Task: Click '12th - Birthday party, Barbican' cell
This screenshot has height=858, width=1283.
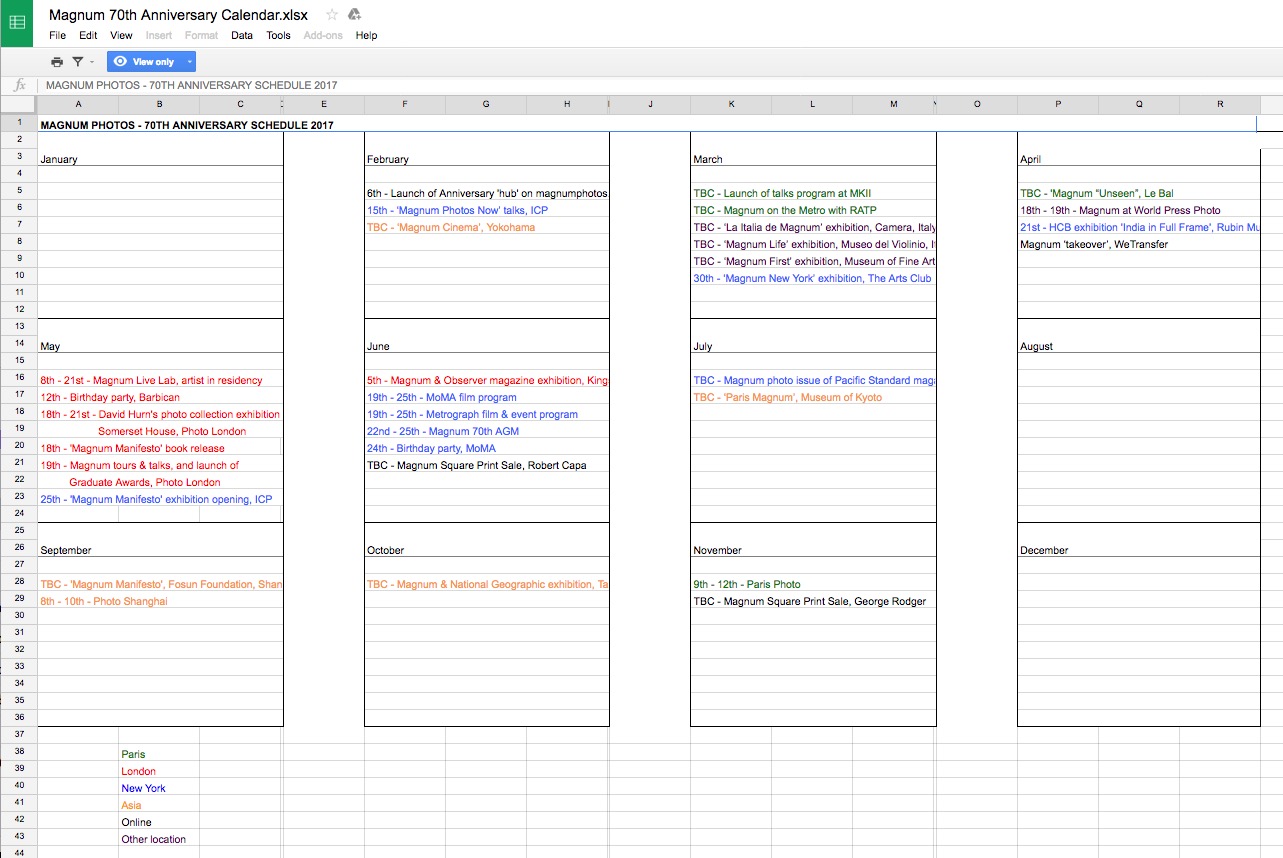Action: point(110,397)
